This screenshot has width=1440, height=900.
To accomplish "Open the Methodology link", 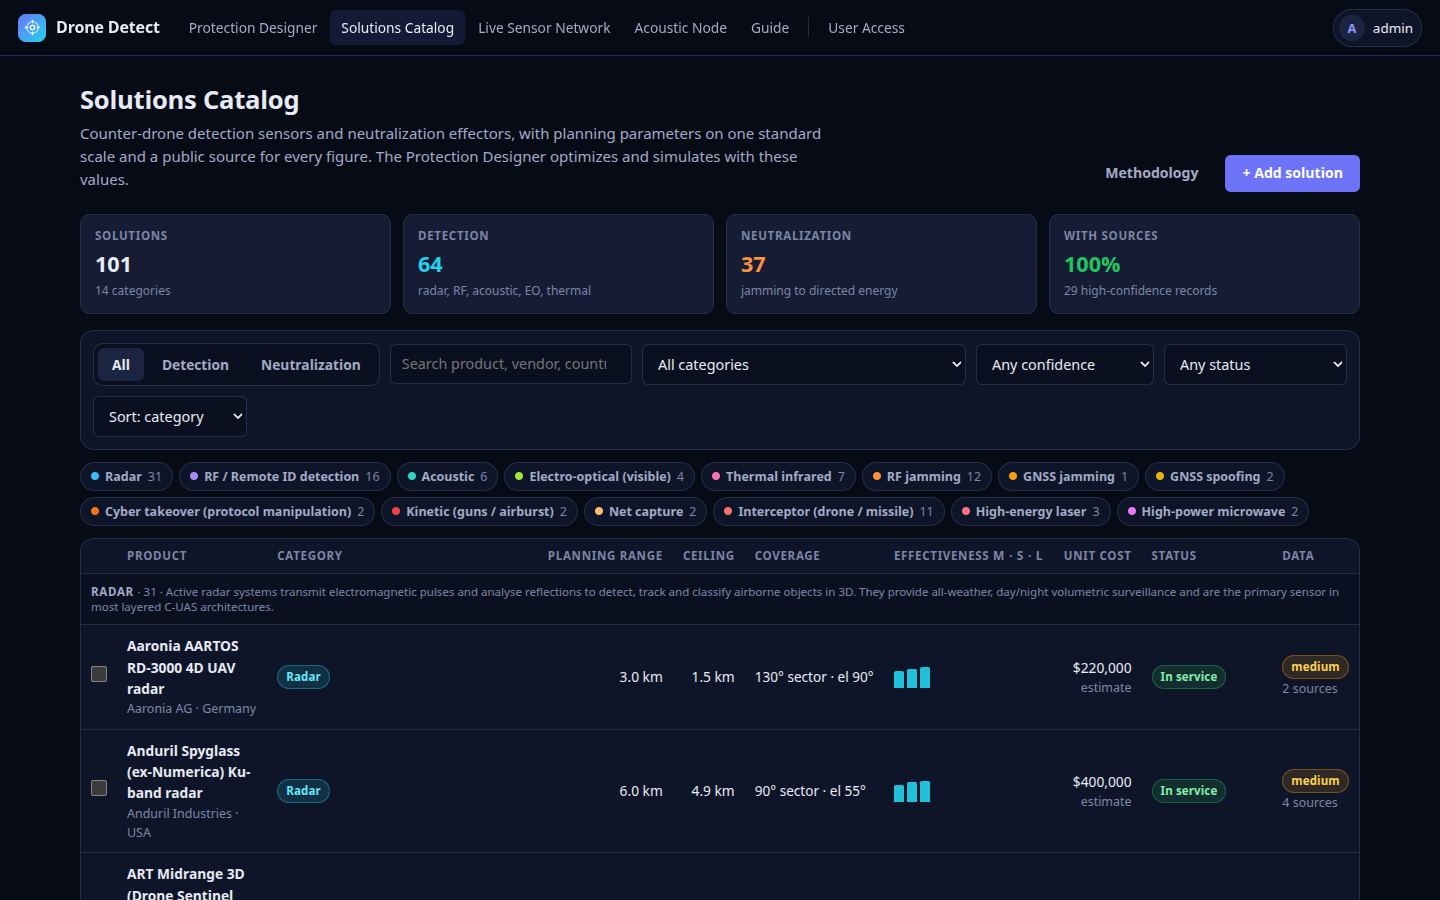I will pos(1152,173).
